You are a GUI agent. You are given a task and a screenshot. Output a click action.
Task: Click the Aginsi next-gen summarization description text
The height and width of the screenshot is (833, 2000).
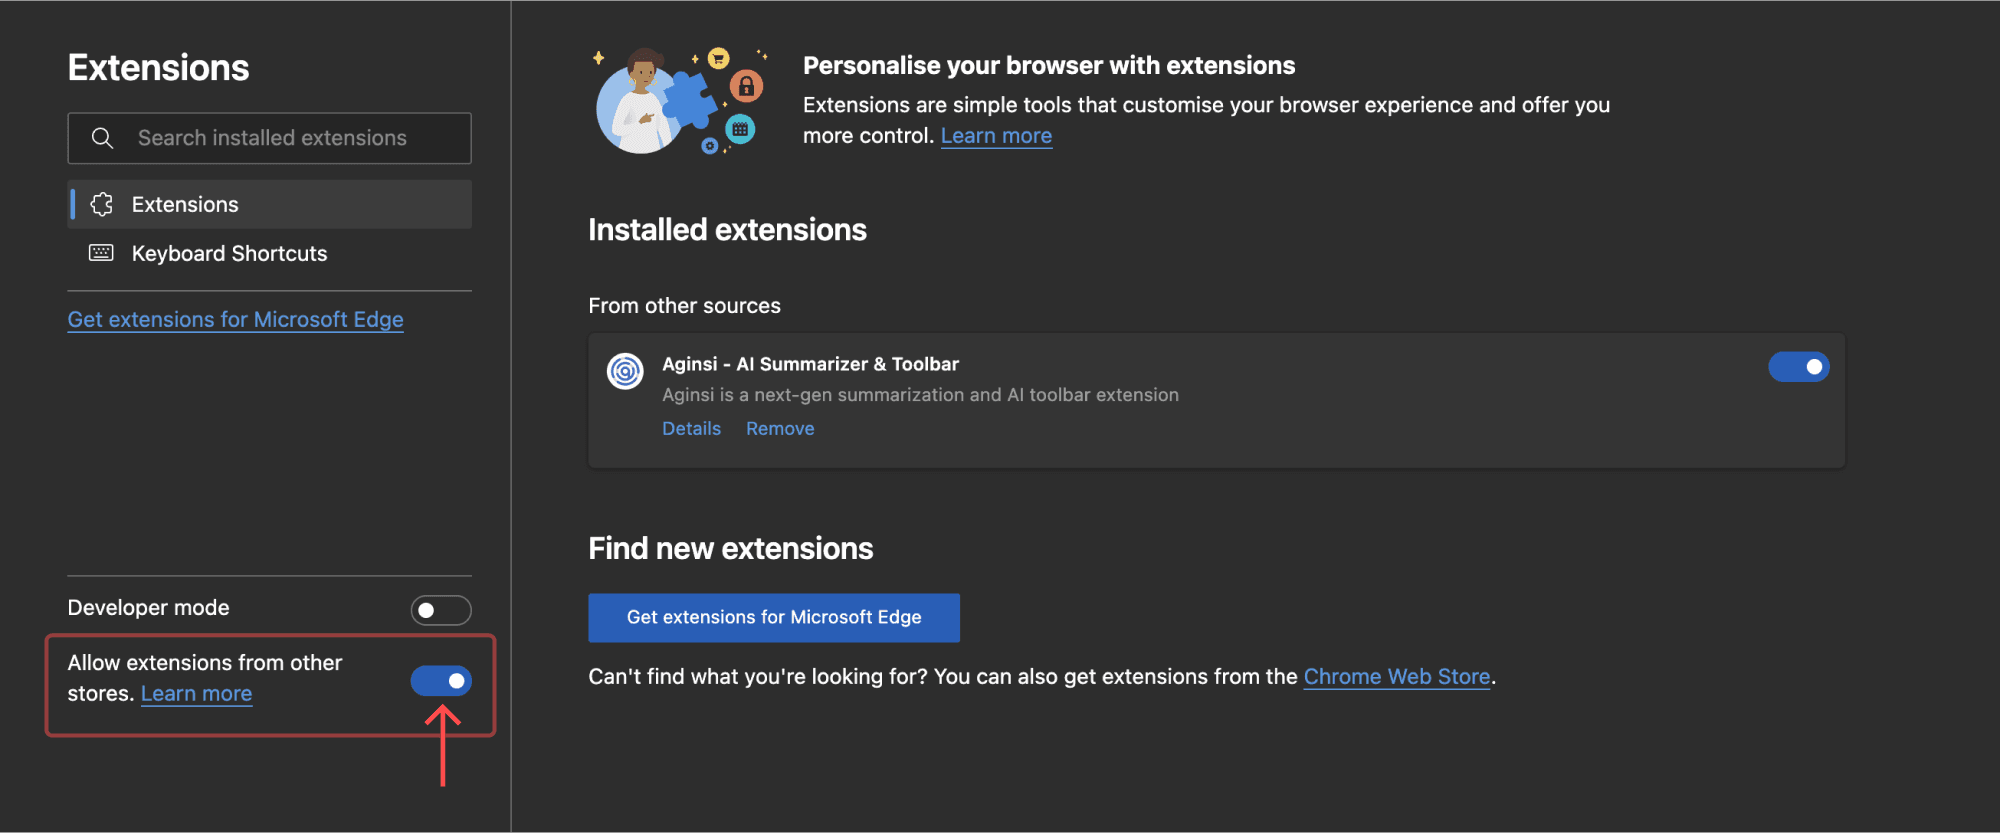pos(920,395)
